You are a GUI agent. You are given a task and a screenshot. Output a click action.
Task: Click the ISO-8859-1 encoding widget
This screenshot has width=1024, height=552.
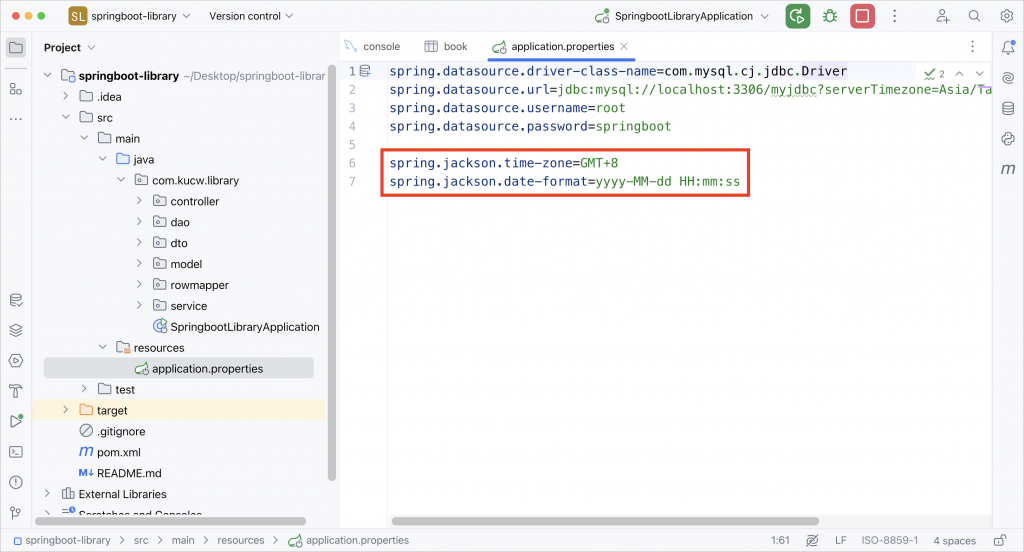889,540
